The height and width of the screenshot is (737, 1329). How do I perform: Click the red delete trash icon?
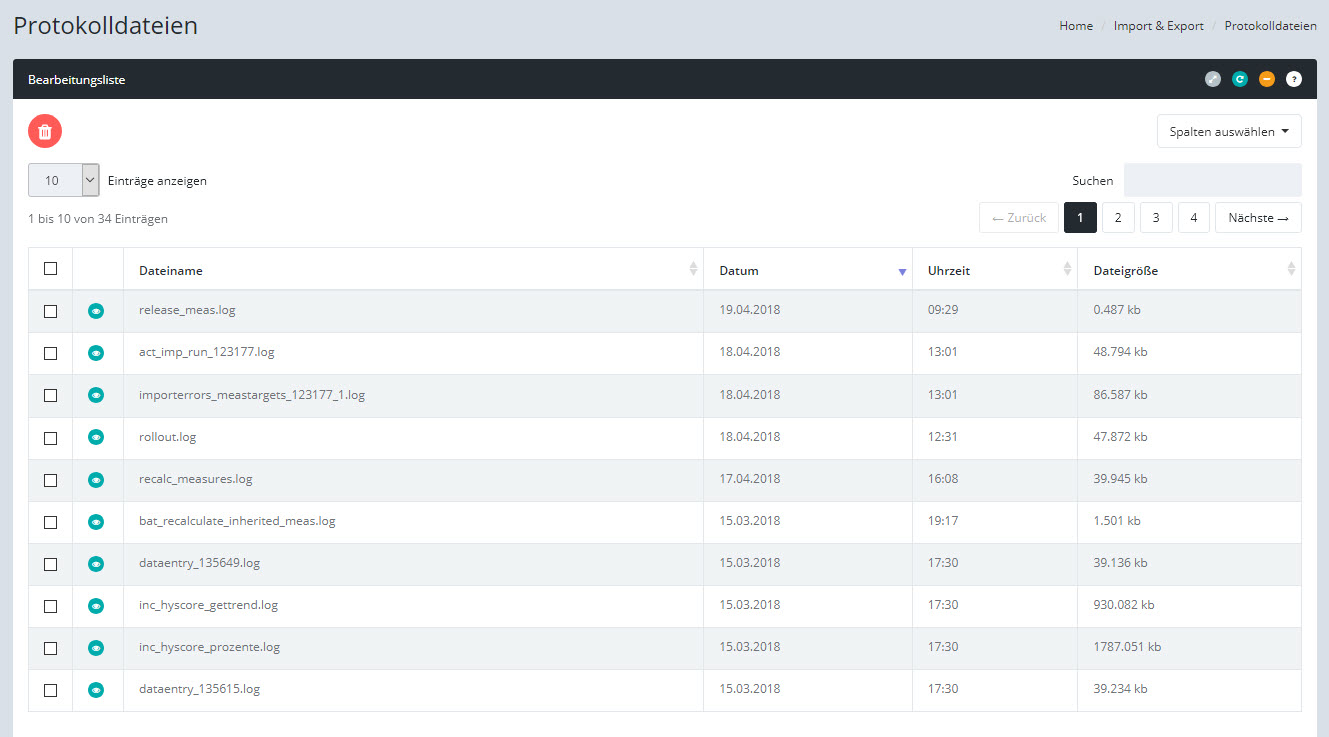[45, 131]
